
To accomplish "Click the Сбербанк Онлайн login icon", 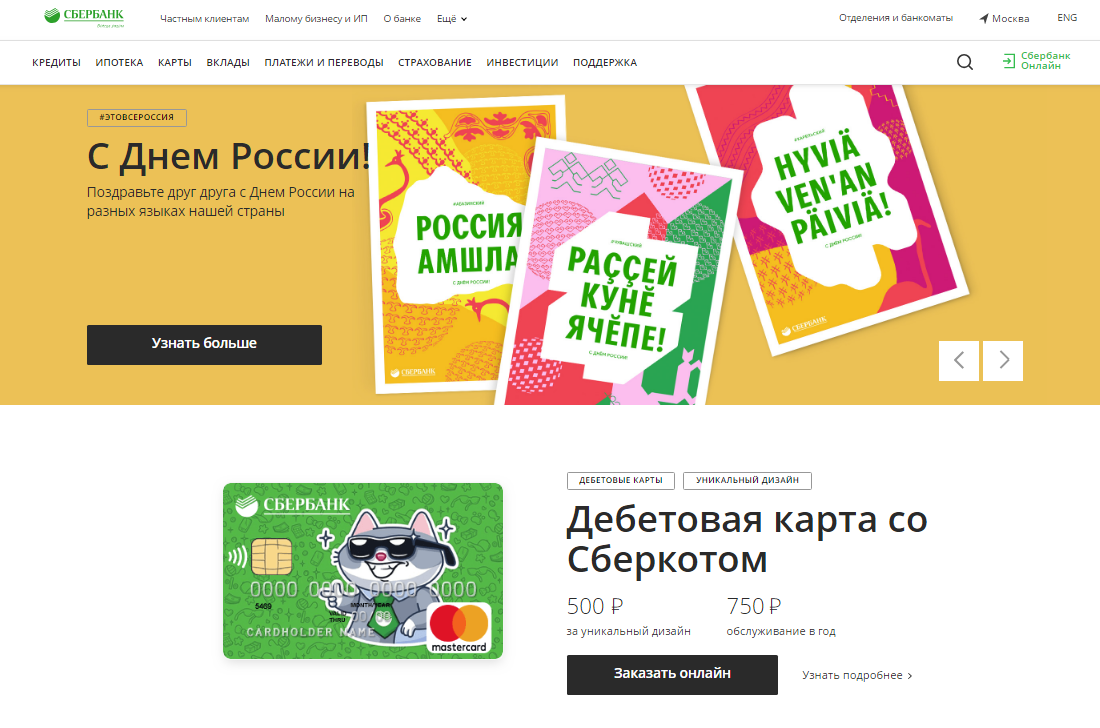I will click(1009, 61).
